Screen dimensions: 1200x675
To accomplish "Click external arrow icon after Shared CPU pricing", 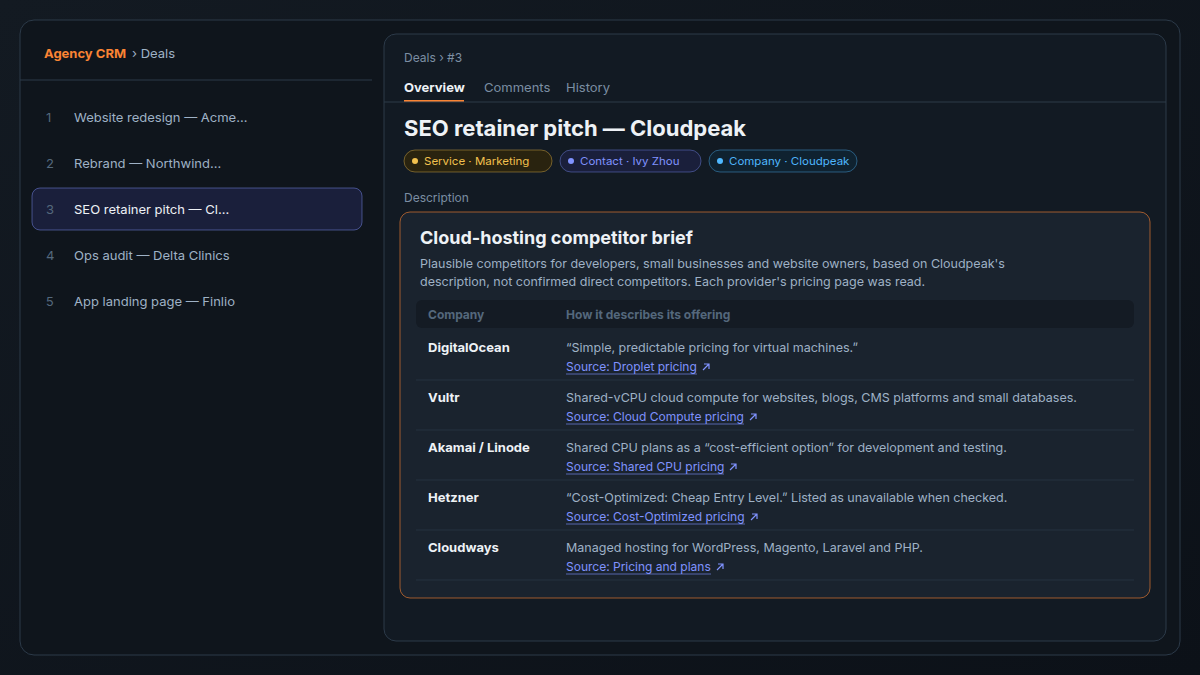I will (x=733, y=467).
